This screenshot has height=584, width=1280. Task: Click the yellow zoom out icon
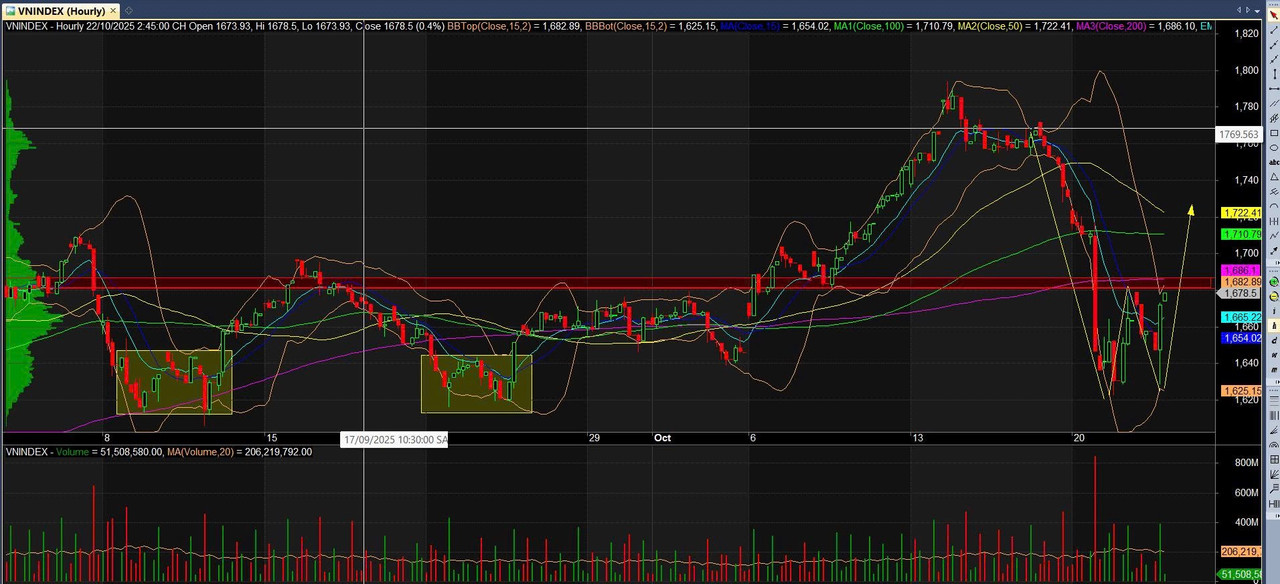coord(1273,297)
